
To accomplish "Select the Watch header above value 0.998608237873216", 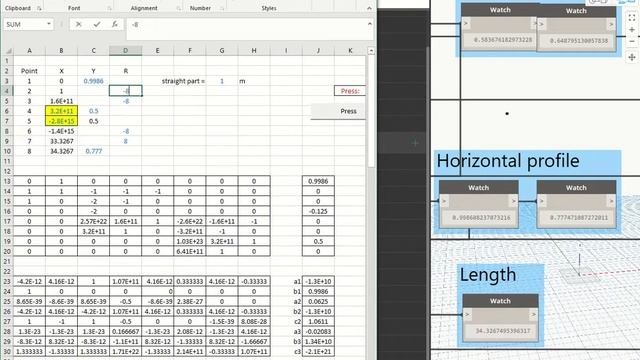I will coord(478,188).
